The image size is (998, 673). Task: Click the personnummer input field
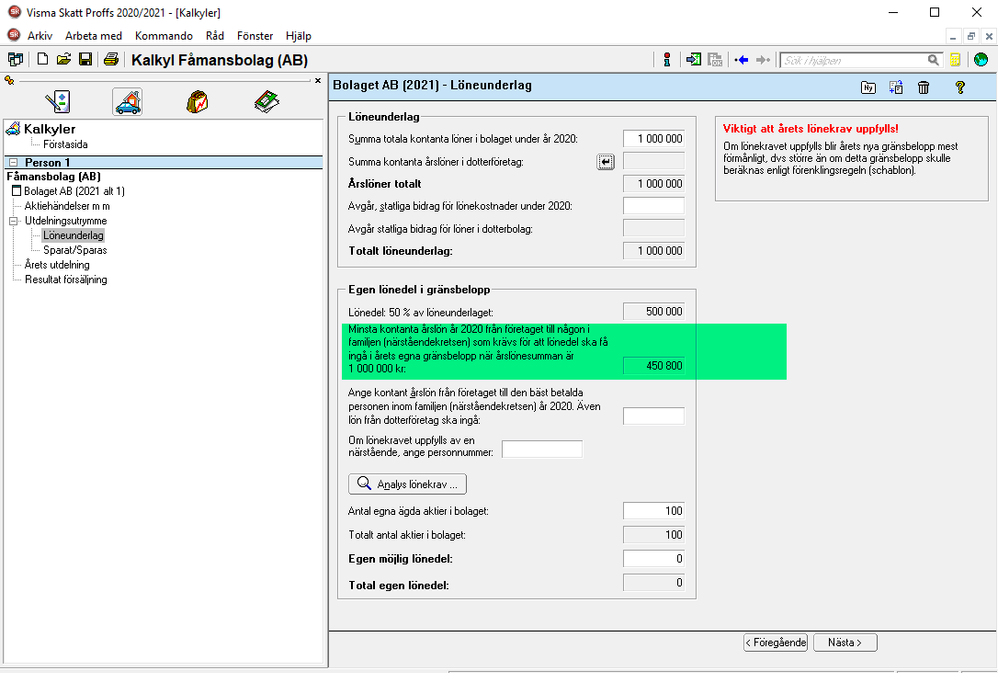[x=542, y=450]
